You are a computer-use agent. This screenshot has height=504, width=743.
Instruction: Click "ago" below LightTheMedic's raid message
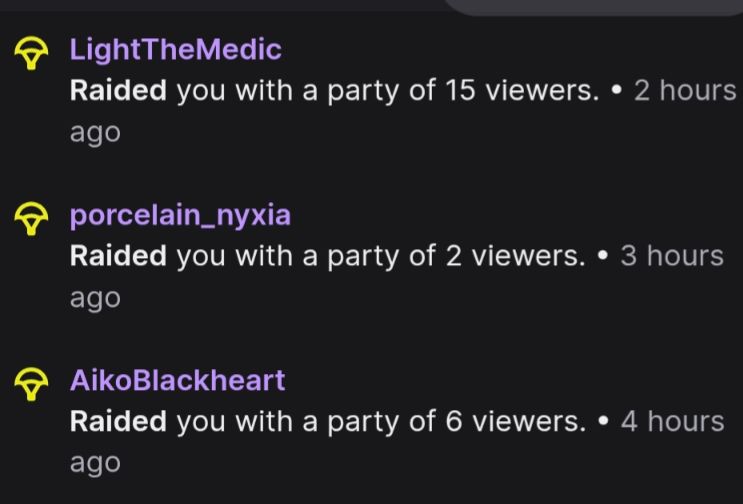95,134
